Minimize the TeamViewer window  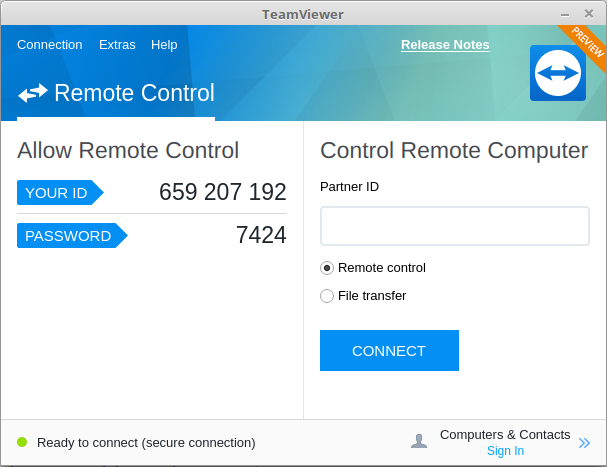[x=565, y=15]
